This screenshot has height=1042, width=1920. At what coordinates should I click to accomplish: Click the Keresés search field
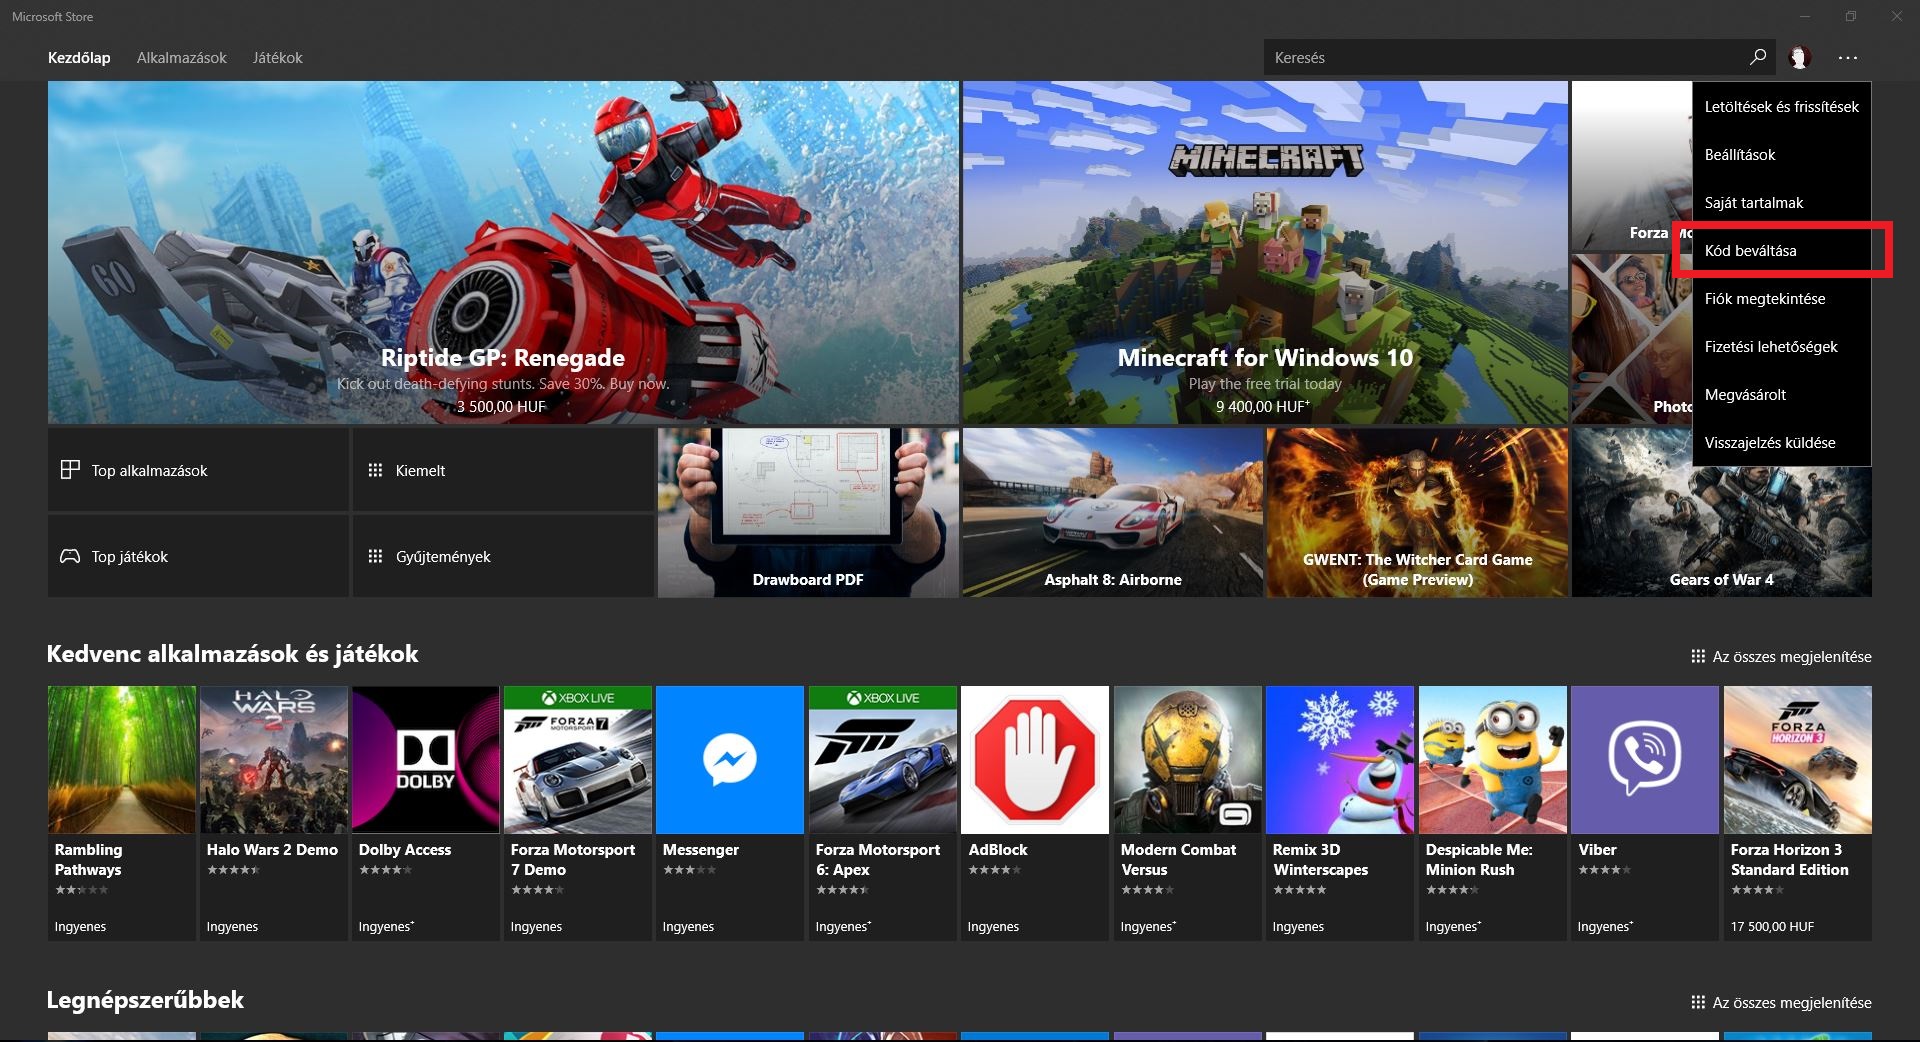point(1500,58)
